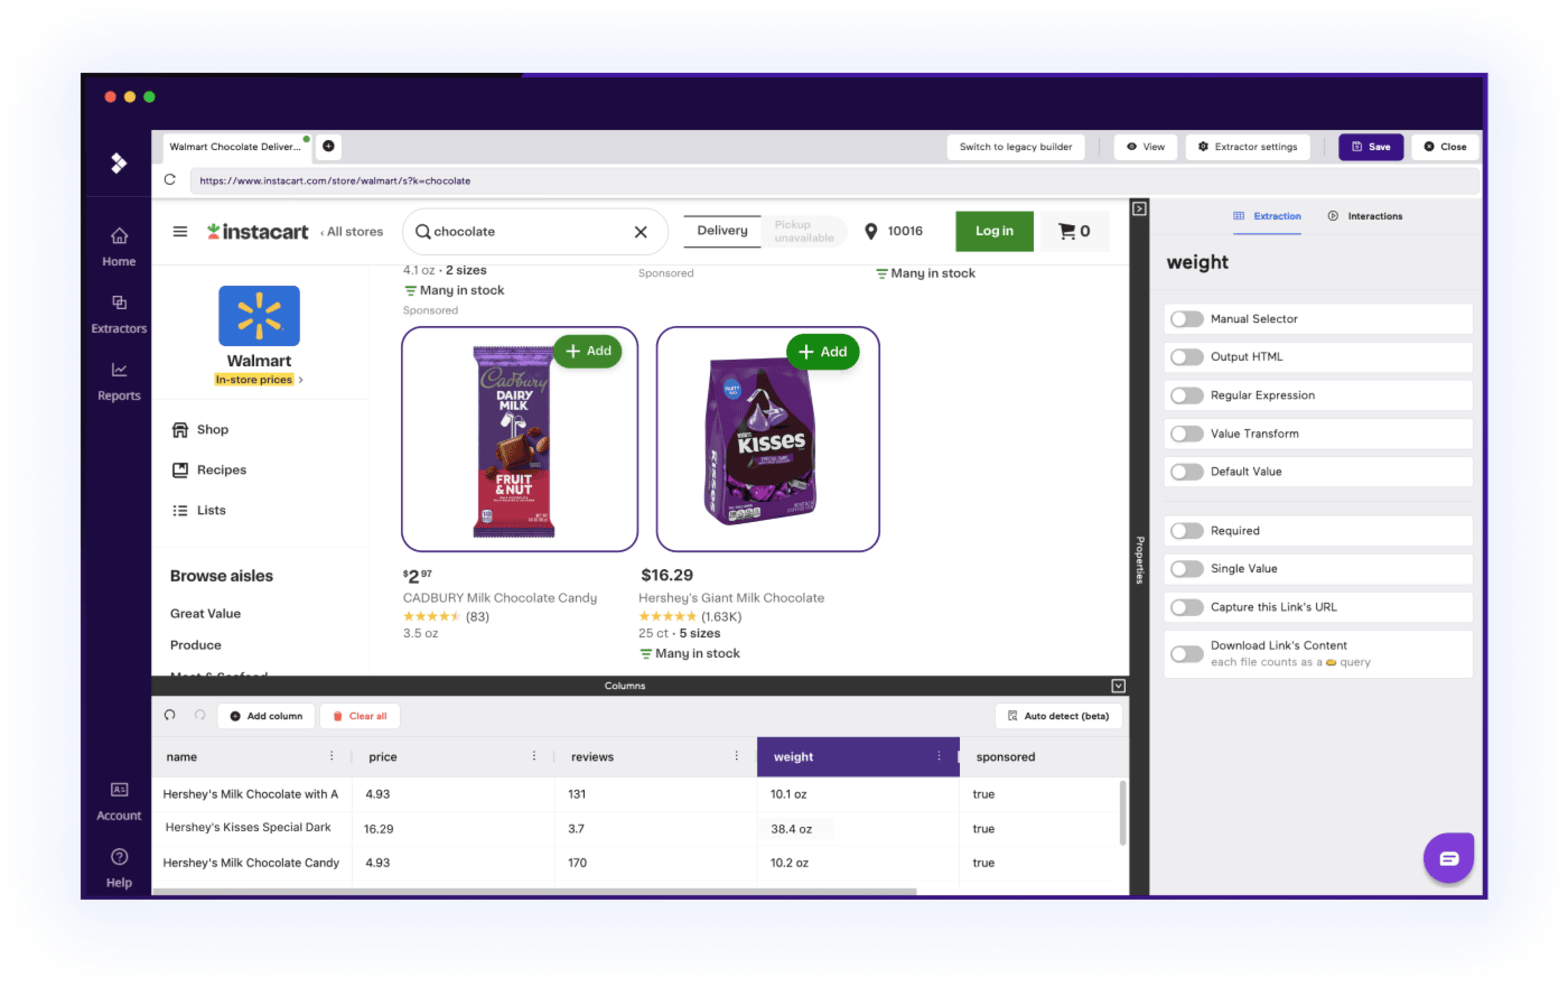Open Extractors in the left sidebar
1568x987 pixels.
point(118,314)
